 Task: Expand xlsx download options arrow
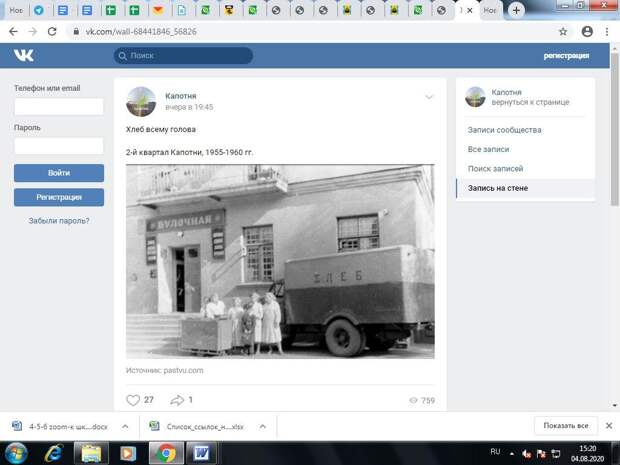[263, 426]
